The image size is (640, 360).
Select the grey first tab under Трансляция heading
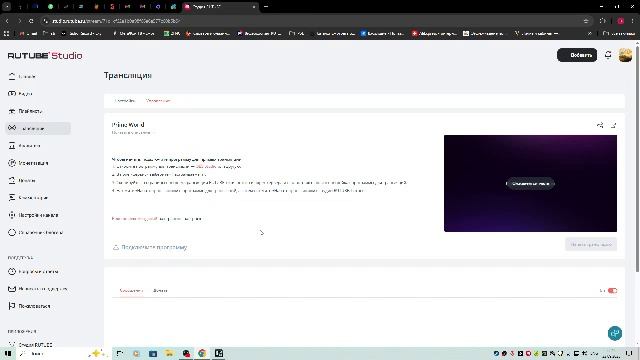[124, 100]
